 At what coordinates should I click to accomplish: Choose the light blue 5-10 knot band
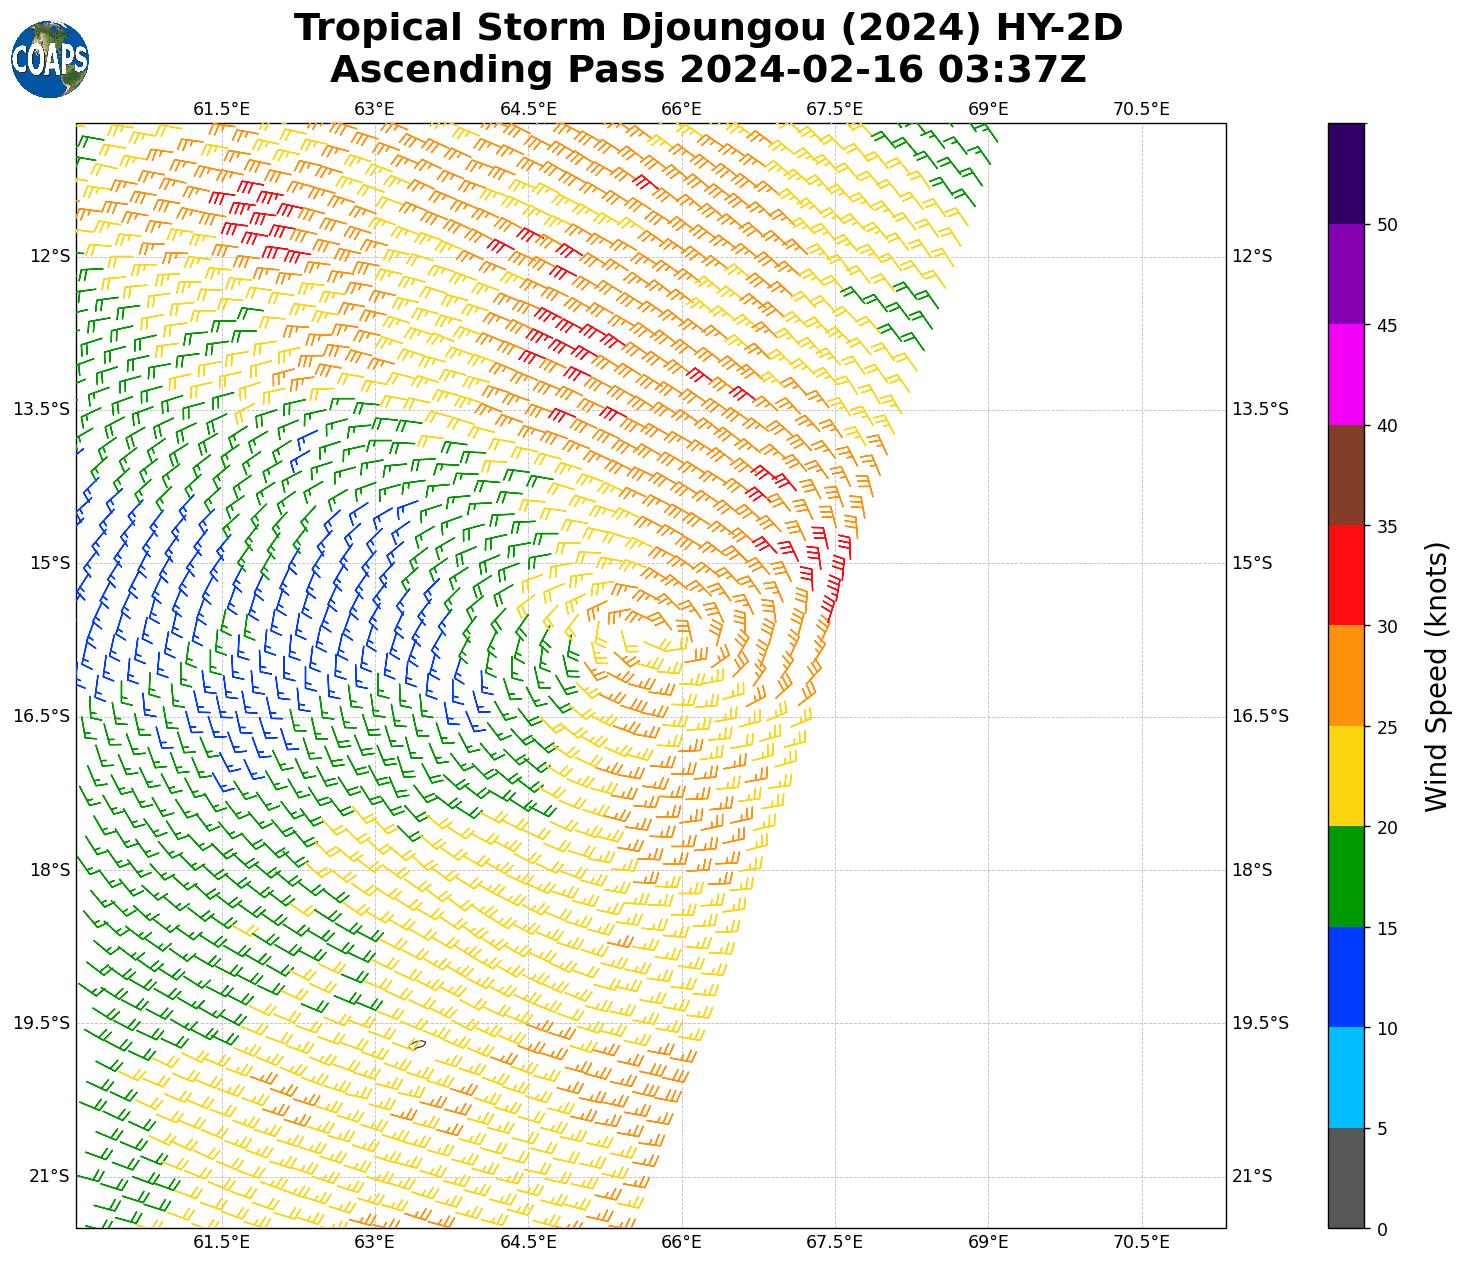[1346, 1077]
